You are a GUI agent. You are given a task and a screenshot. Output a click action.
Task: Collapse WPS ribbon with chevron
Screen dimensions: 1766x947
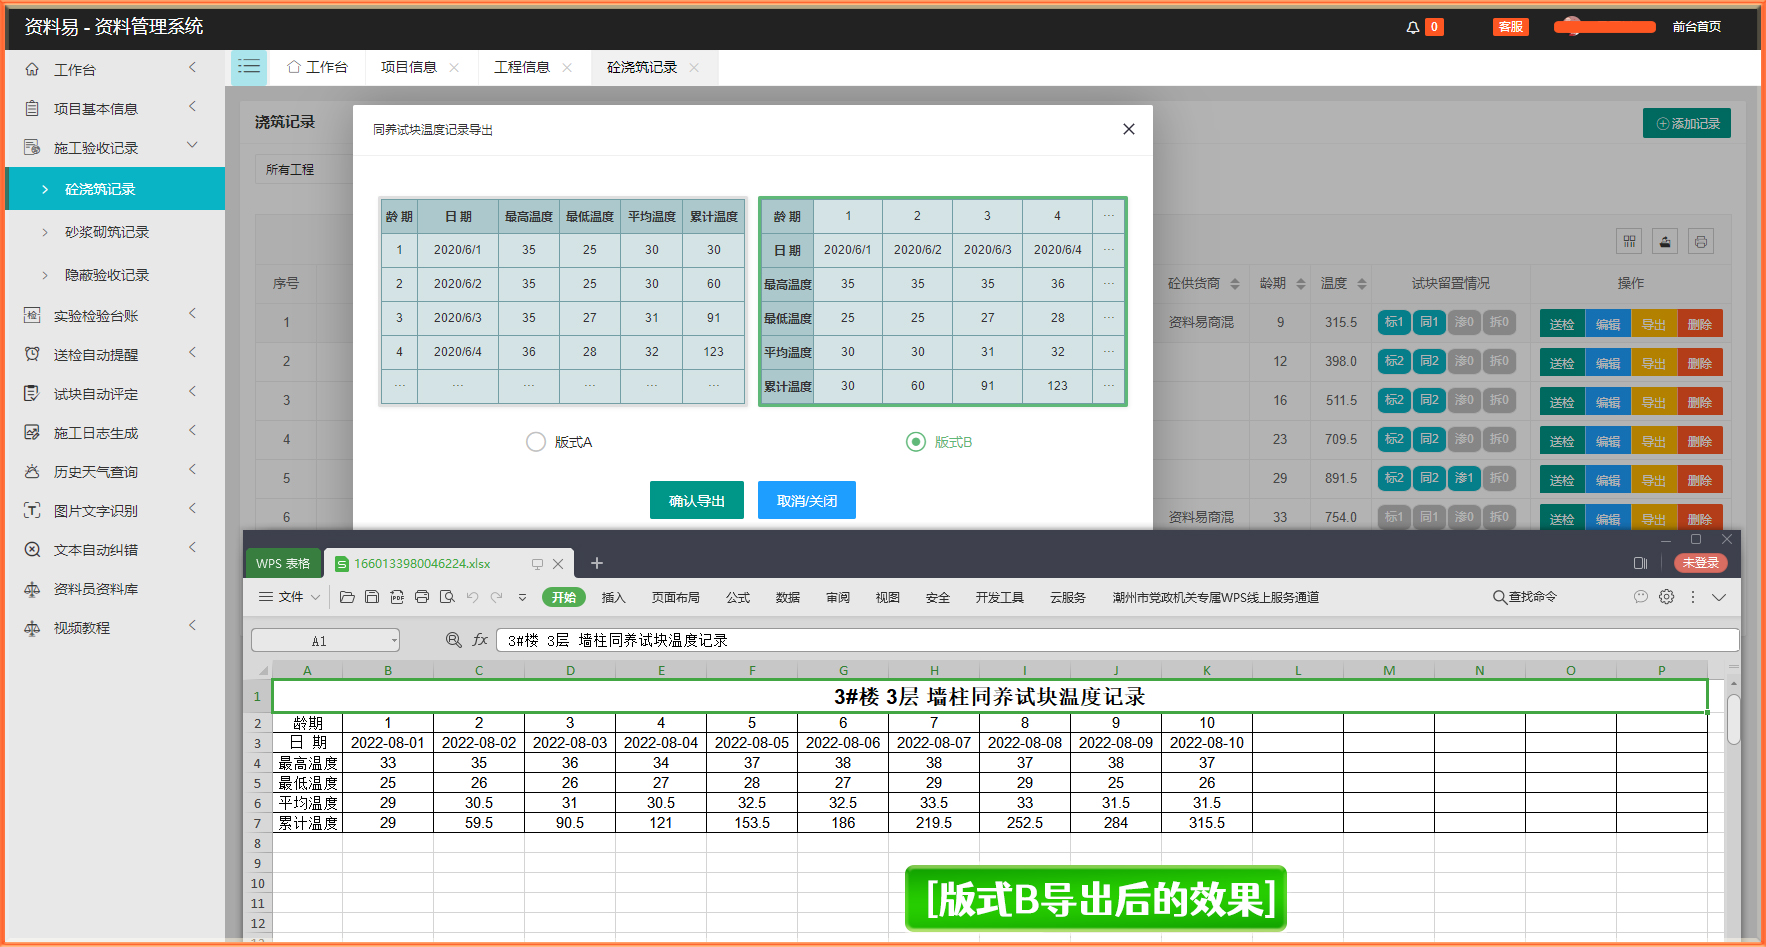coord(1719,597)
